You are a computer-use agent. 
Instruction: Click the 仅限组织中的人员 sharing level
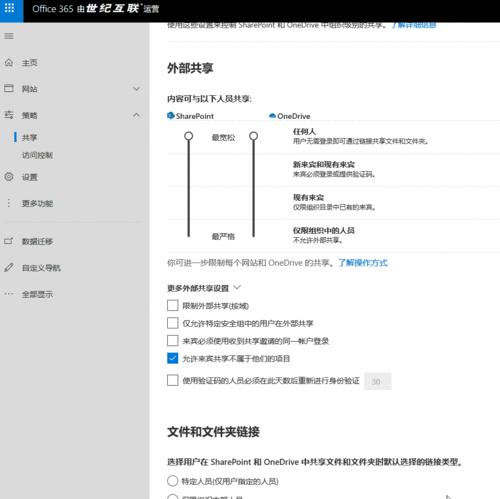pos(324,230)
